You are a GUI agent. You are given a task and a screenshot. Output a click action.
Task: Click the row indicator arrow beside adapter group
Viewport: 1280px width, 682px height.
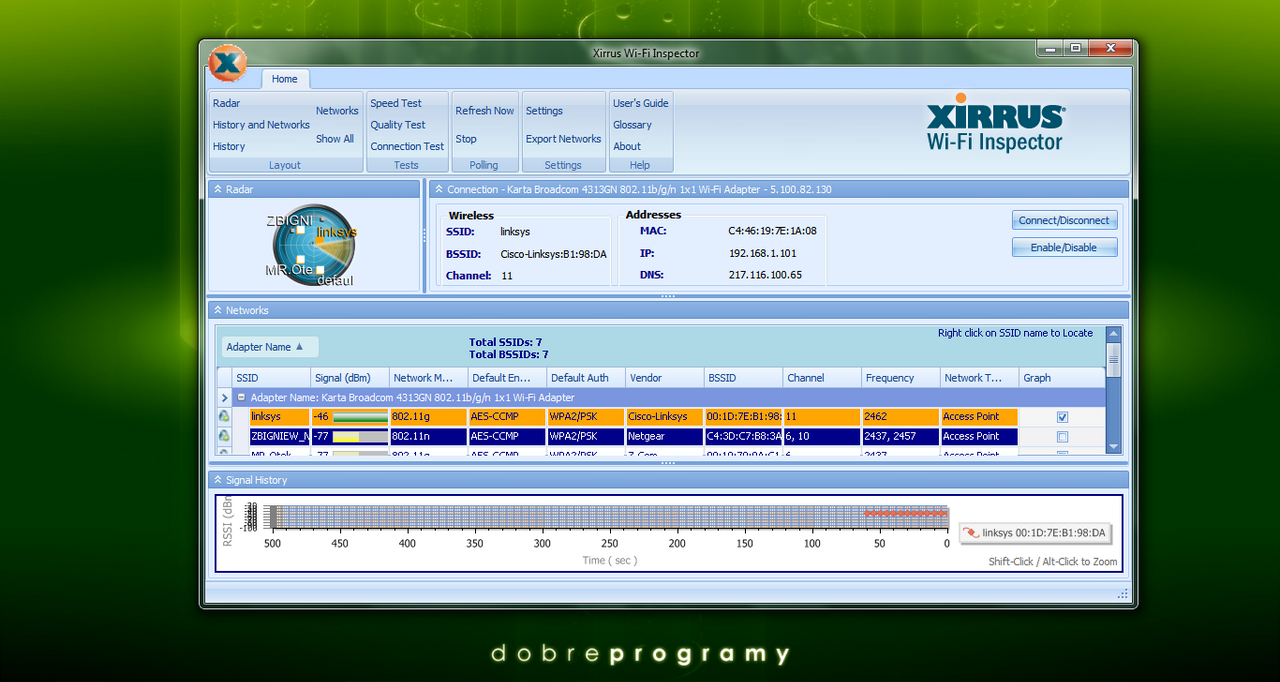pos(225,398)
